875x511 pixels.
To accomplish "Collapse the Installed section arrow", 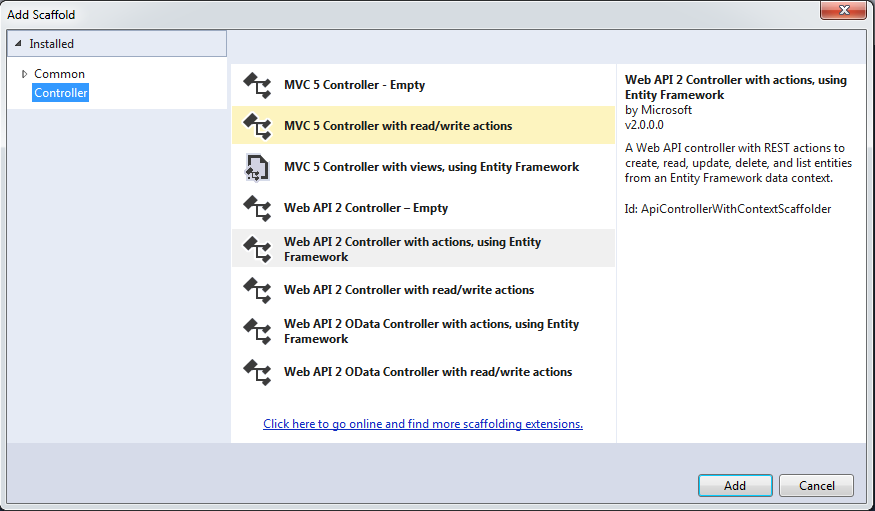I will pos(18,44).
